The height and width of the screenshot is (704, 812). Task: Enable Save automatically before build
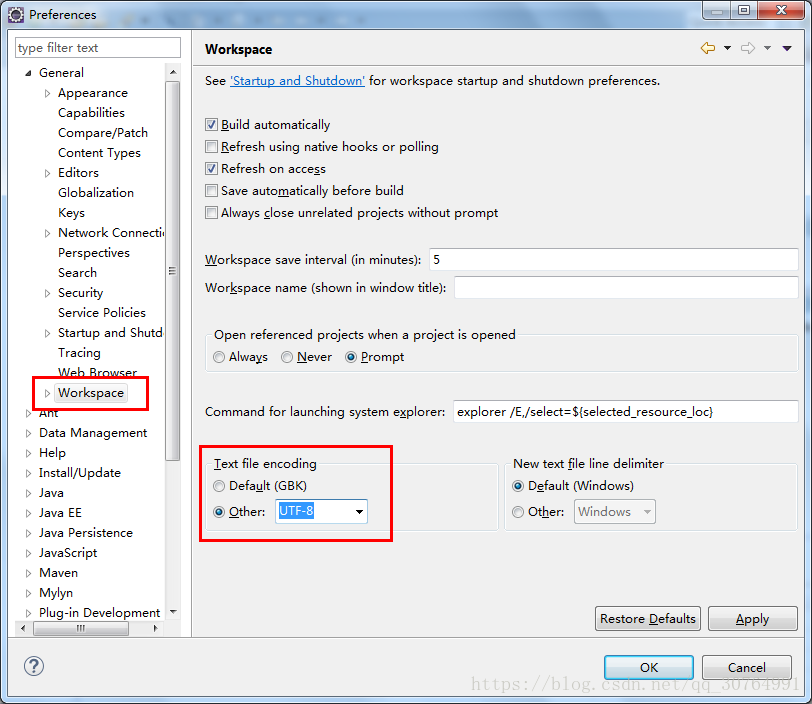click(211, 191)
